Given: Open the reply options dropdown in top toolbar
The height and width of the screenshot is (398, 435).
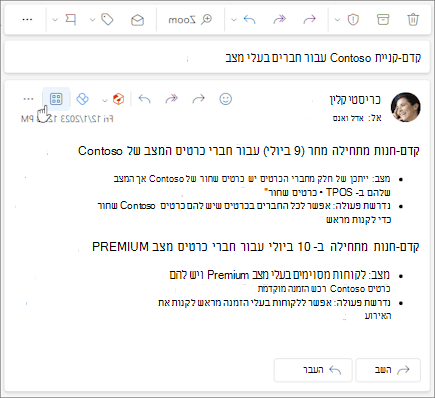Looking at the screenshot, I should tap(234, 20).
